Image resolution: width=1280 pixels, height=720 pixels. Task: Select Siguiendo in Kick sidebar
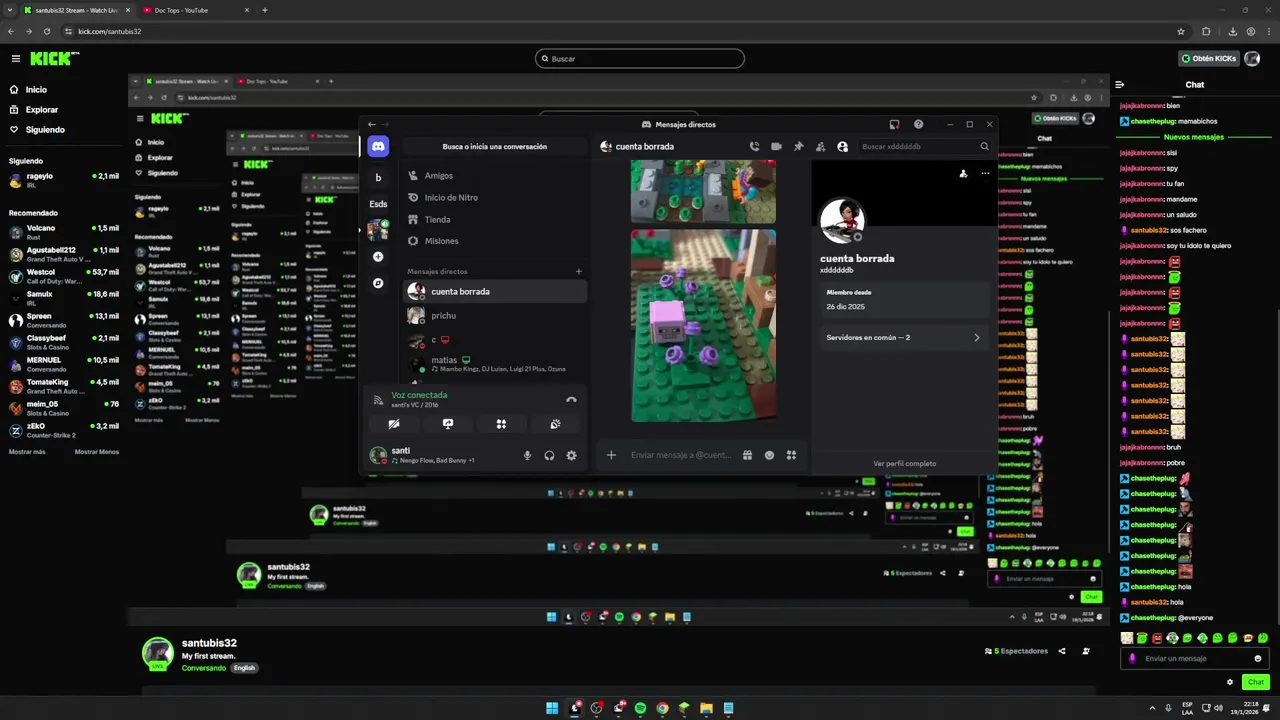[x=45, y=130]
